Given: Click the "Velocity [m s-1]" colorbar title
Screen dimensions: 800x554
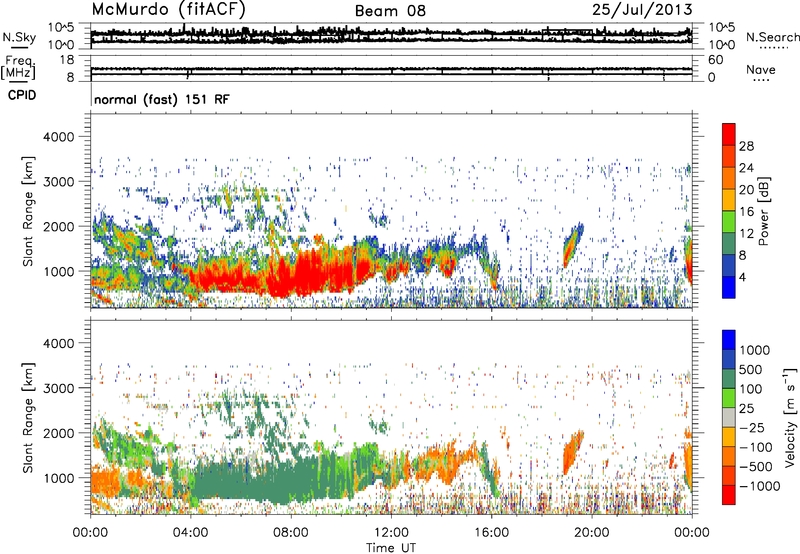Looking at the screenshot, I should coord(789,417).
